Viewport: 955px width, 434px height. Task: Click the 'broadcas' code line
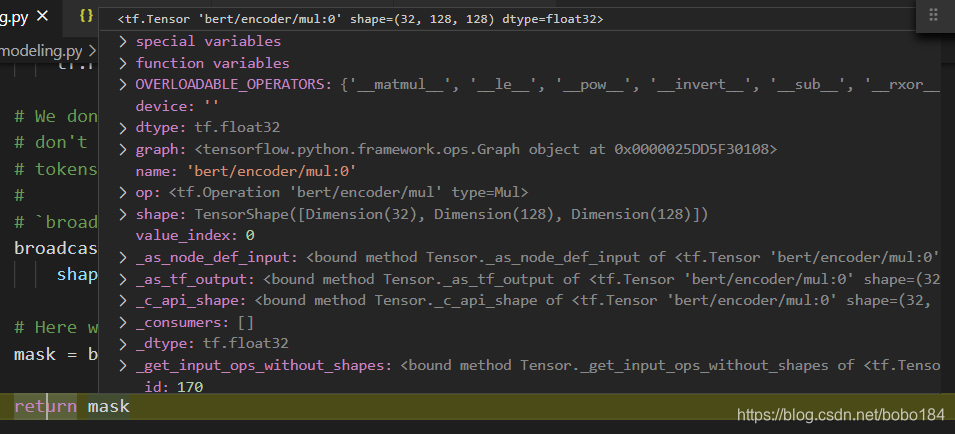coord(56,248)
